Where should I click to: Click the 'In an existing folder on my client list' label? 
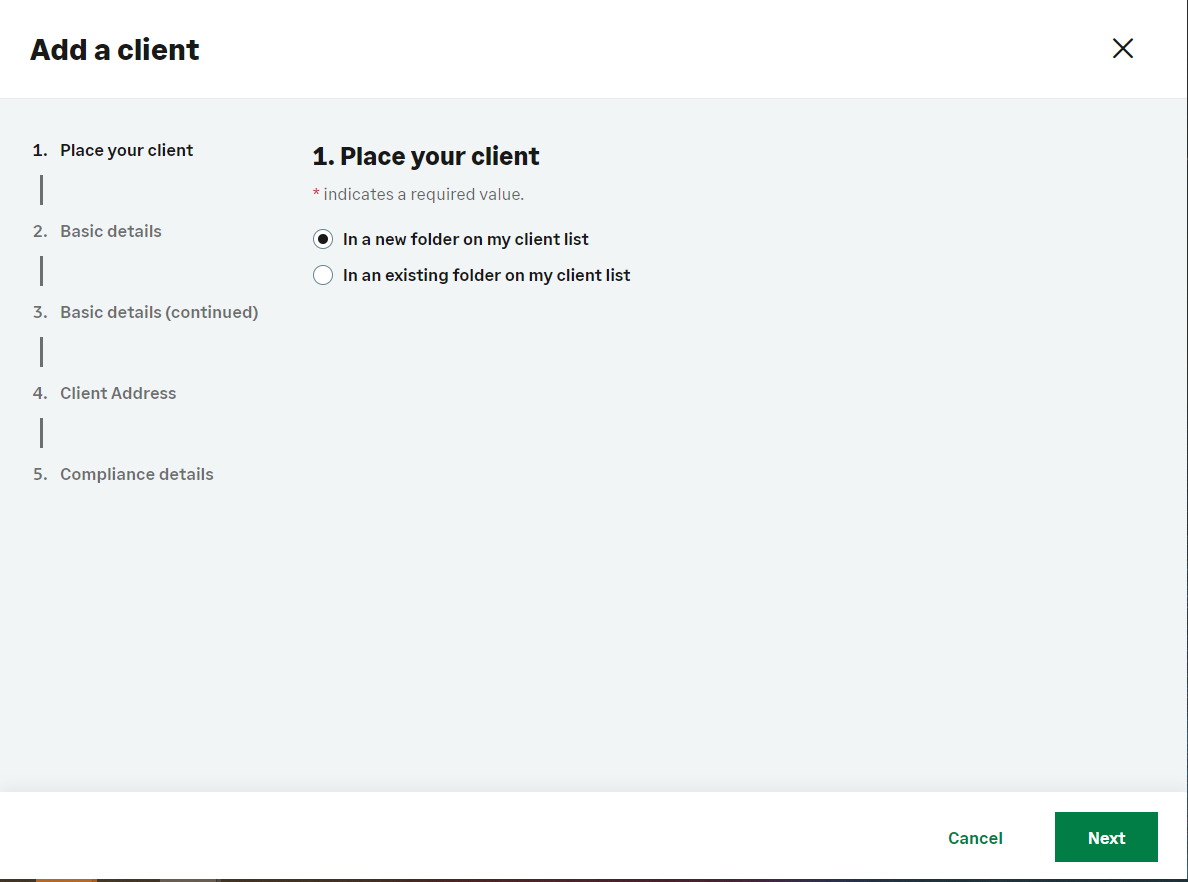[486, 275]
